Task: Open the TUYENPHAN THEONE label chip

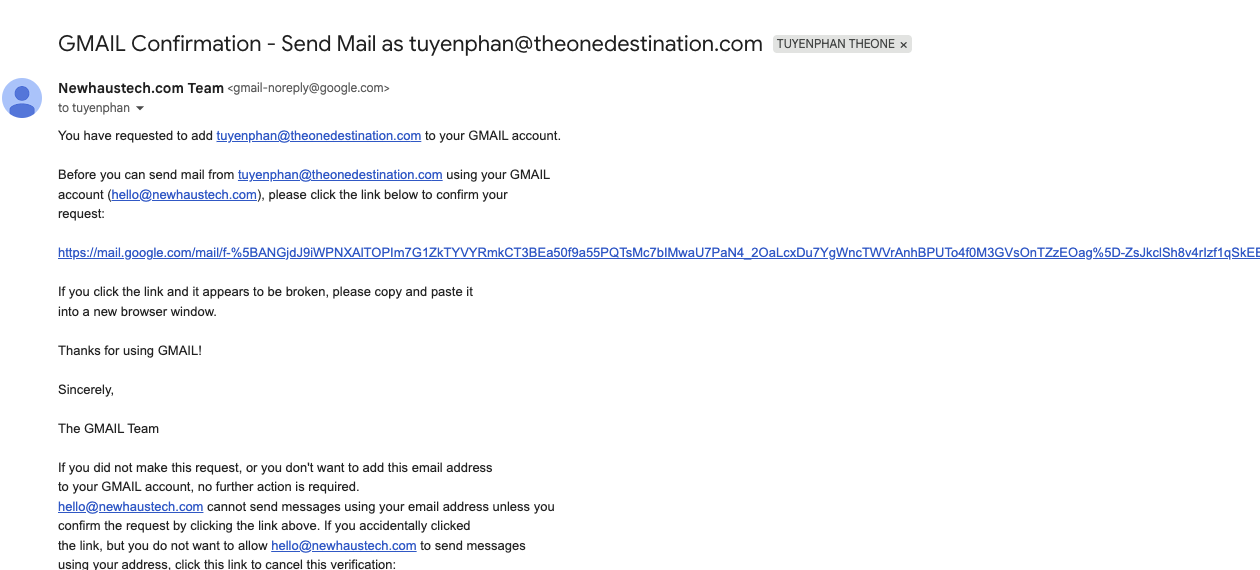Action: click(835, 45)
